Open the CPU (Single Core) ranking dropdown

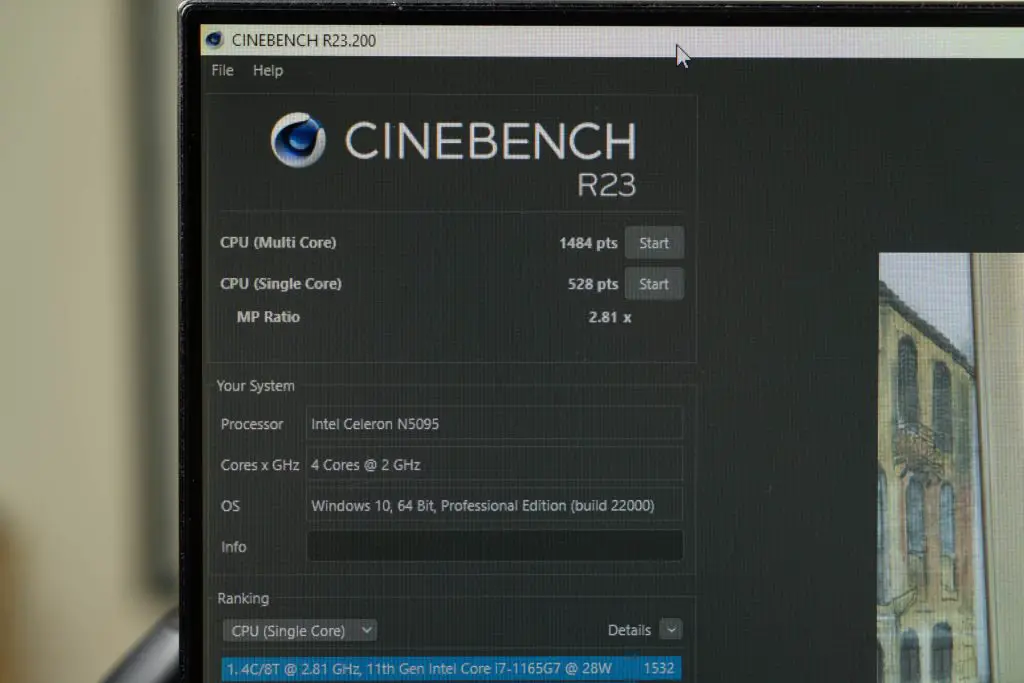point(300,631)
